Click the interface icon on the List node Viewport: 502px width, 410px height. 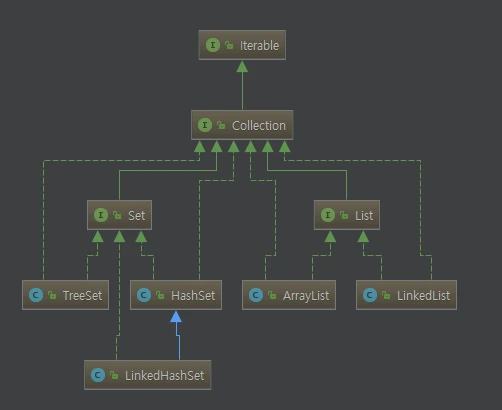(x=328, y=215)
